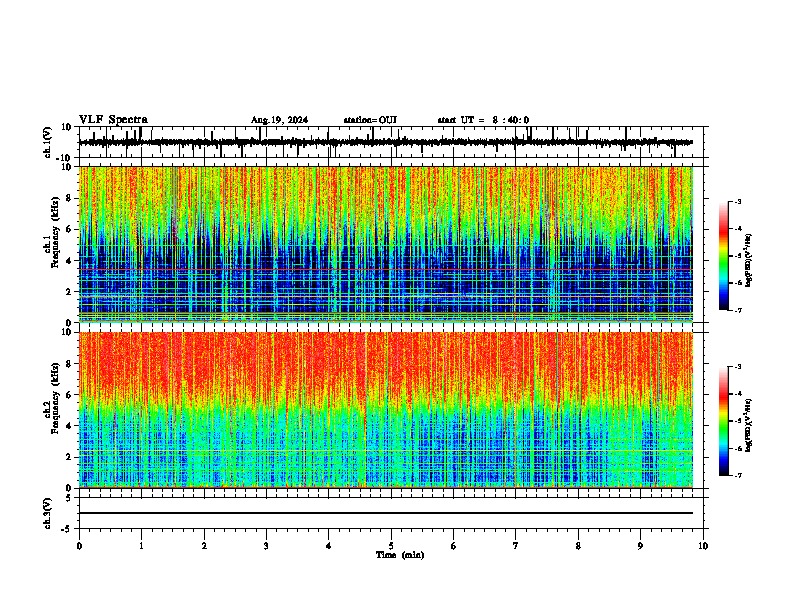Click the ch.1 color bar 'log(PSD)' label
This screenshot has width=792, height=612.
(749, 260)
